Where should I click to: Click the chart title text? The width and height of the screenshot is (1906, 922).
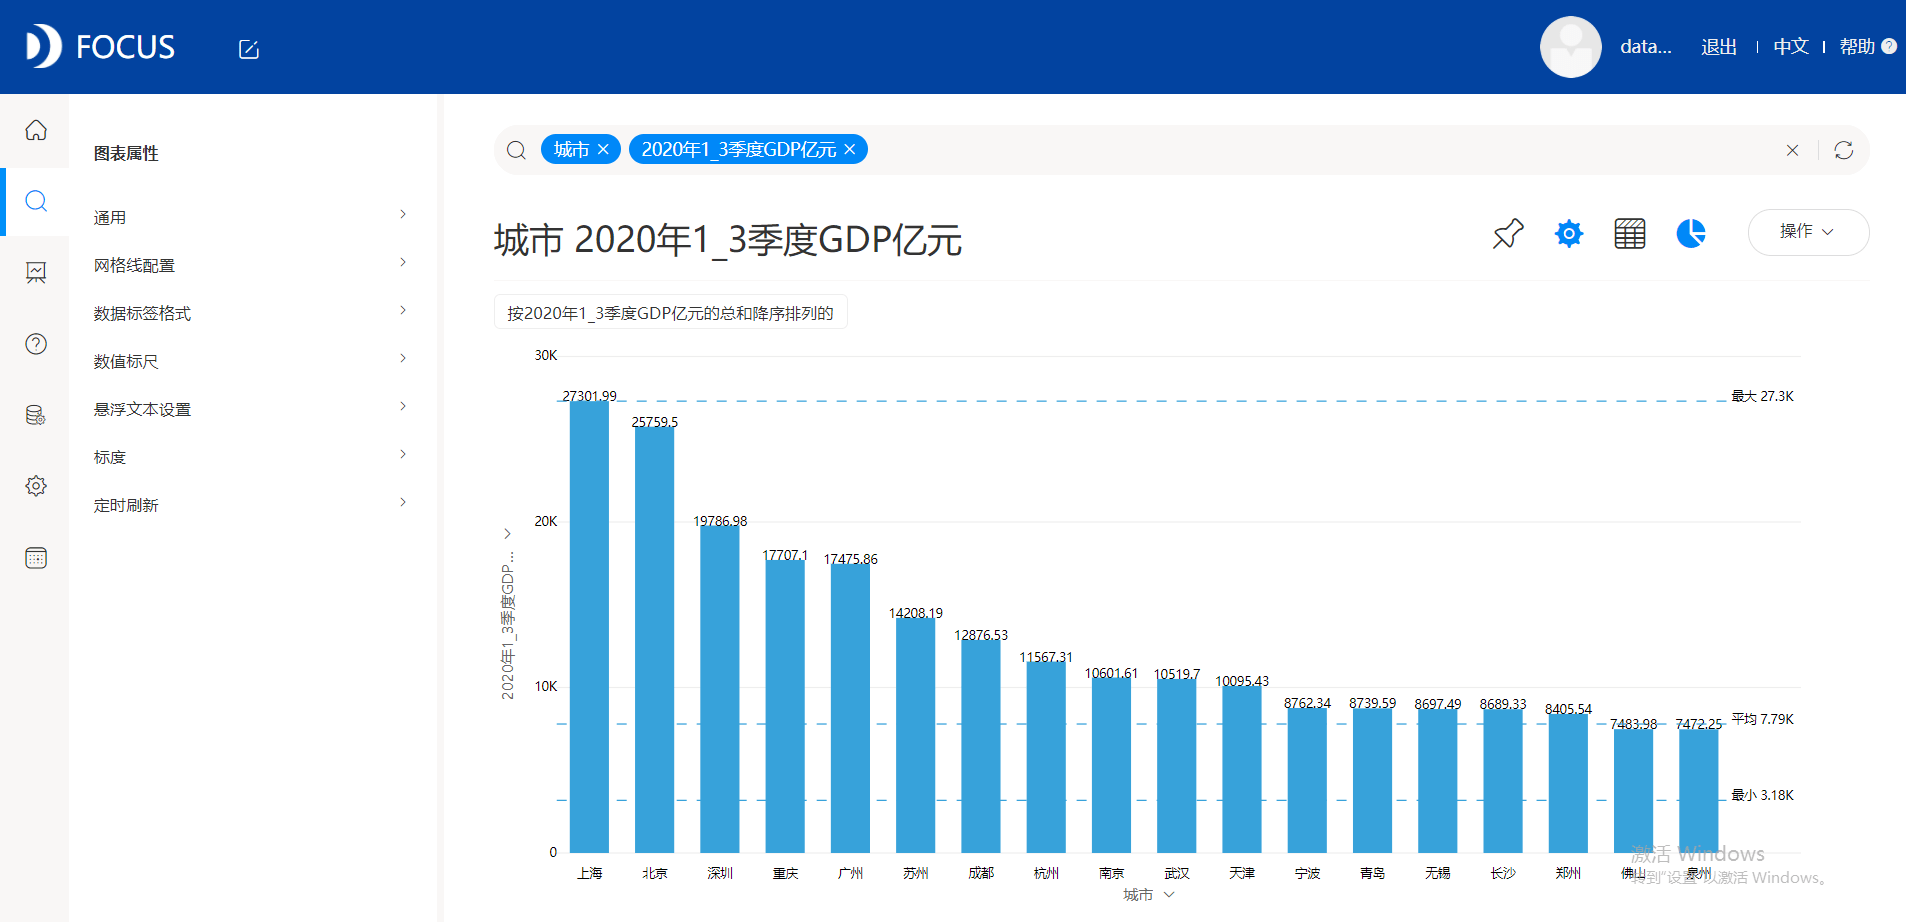click(x=728, y=240)
